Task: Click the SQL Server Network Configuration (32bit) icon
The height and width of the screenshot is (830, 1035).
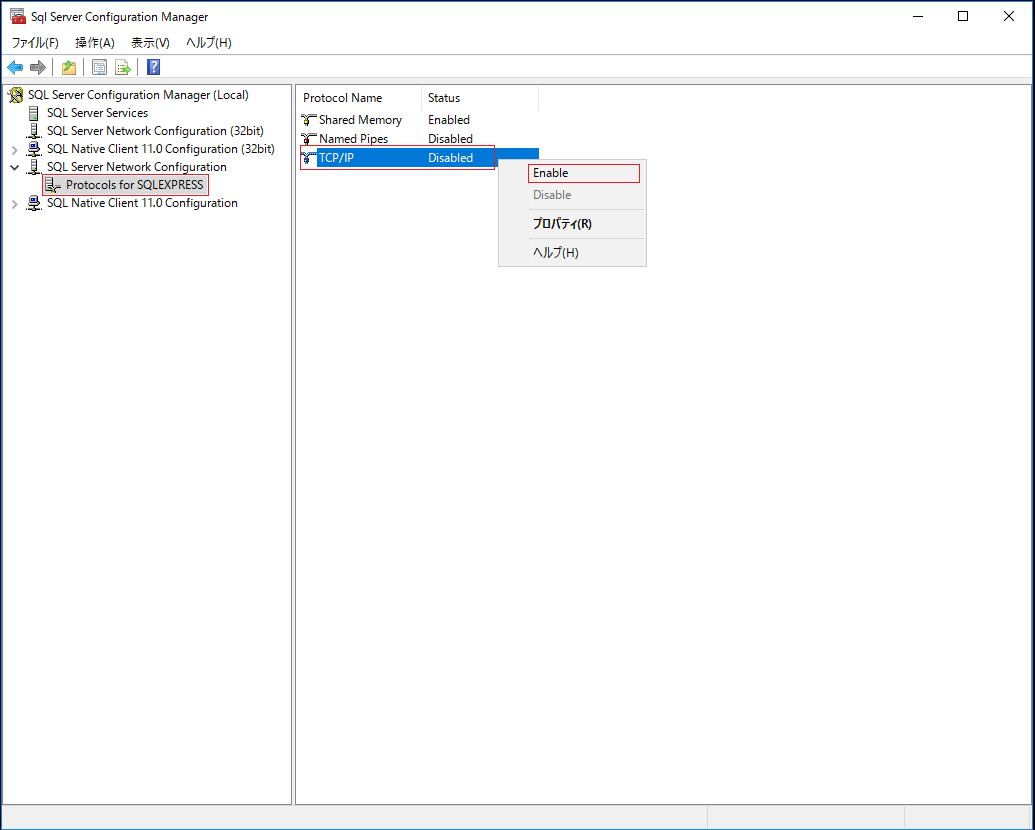Action: (x=34, y=131)
